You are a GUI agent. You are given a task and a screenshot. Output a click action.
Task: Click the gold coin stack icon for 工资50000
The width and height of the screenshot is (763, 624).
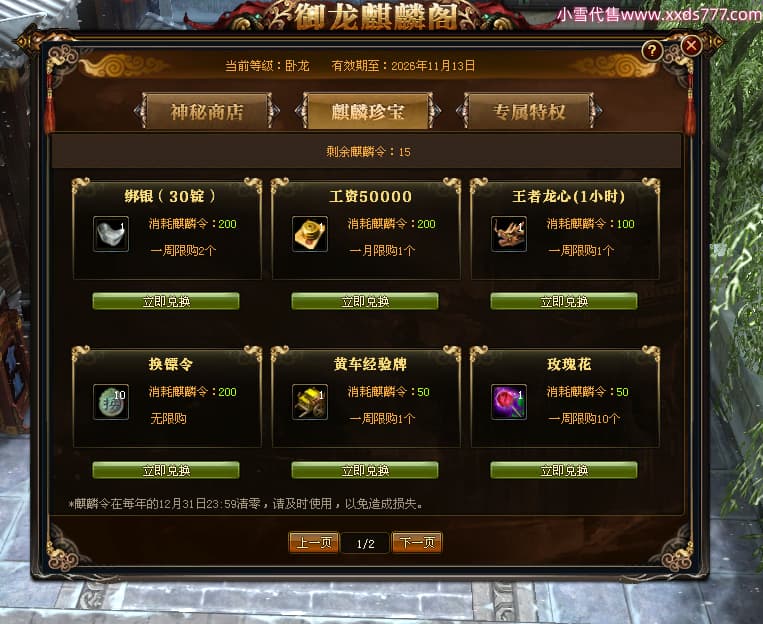click(x=310, y=234)
